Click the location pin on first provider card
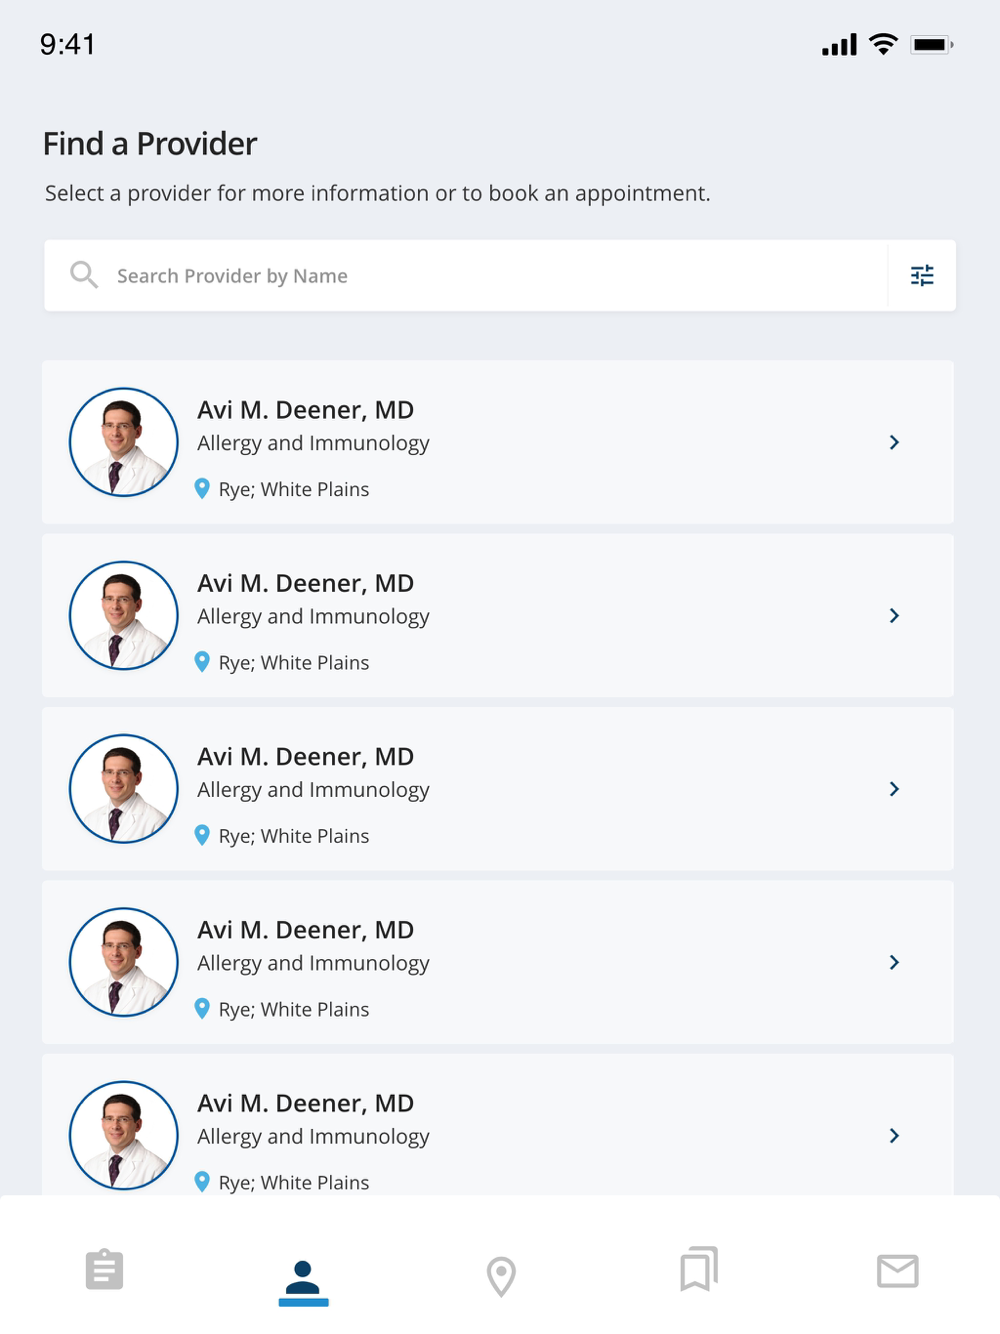 (202, 489)
